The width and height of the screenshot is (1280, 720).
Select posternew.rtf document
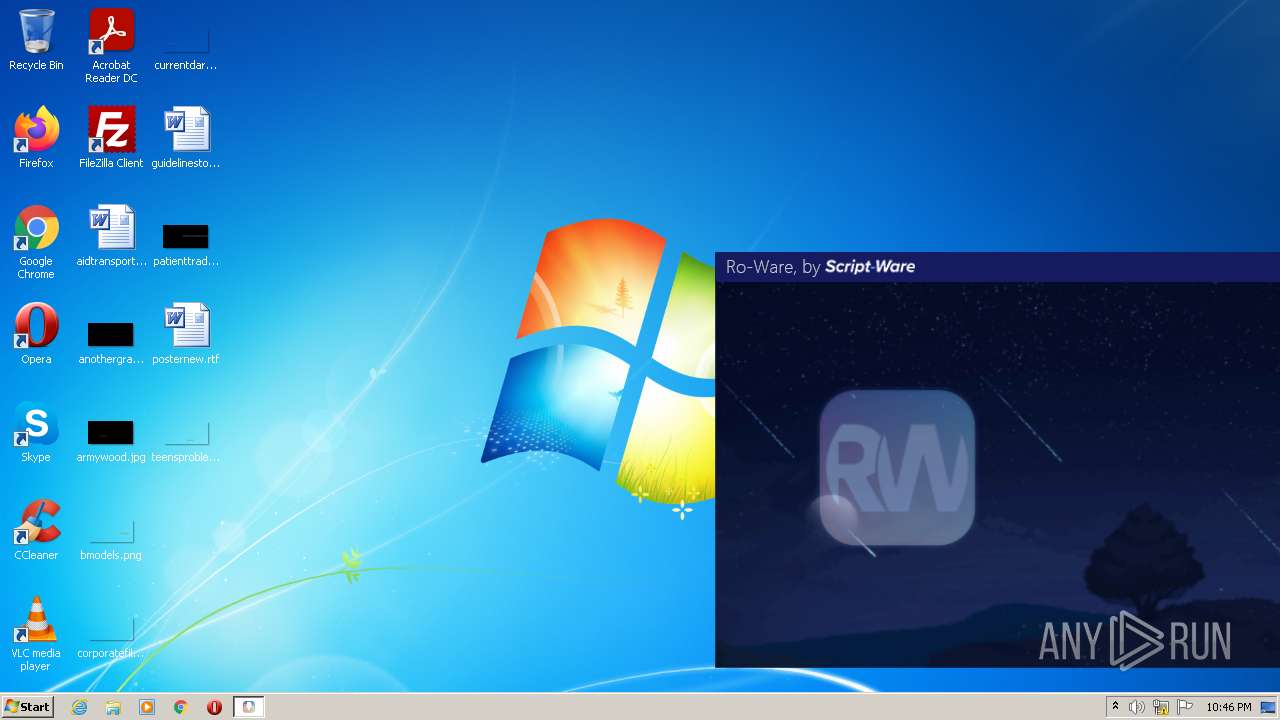186,334
